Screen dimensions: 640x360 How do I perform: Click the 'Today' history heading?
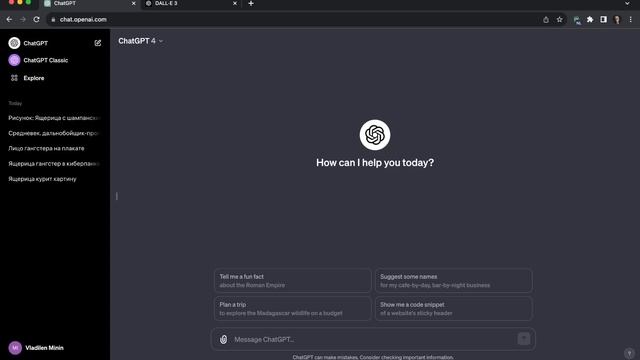tap(15, 103)
